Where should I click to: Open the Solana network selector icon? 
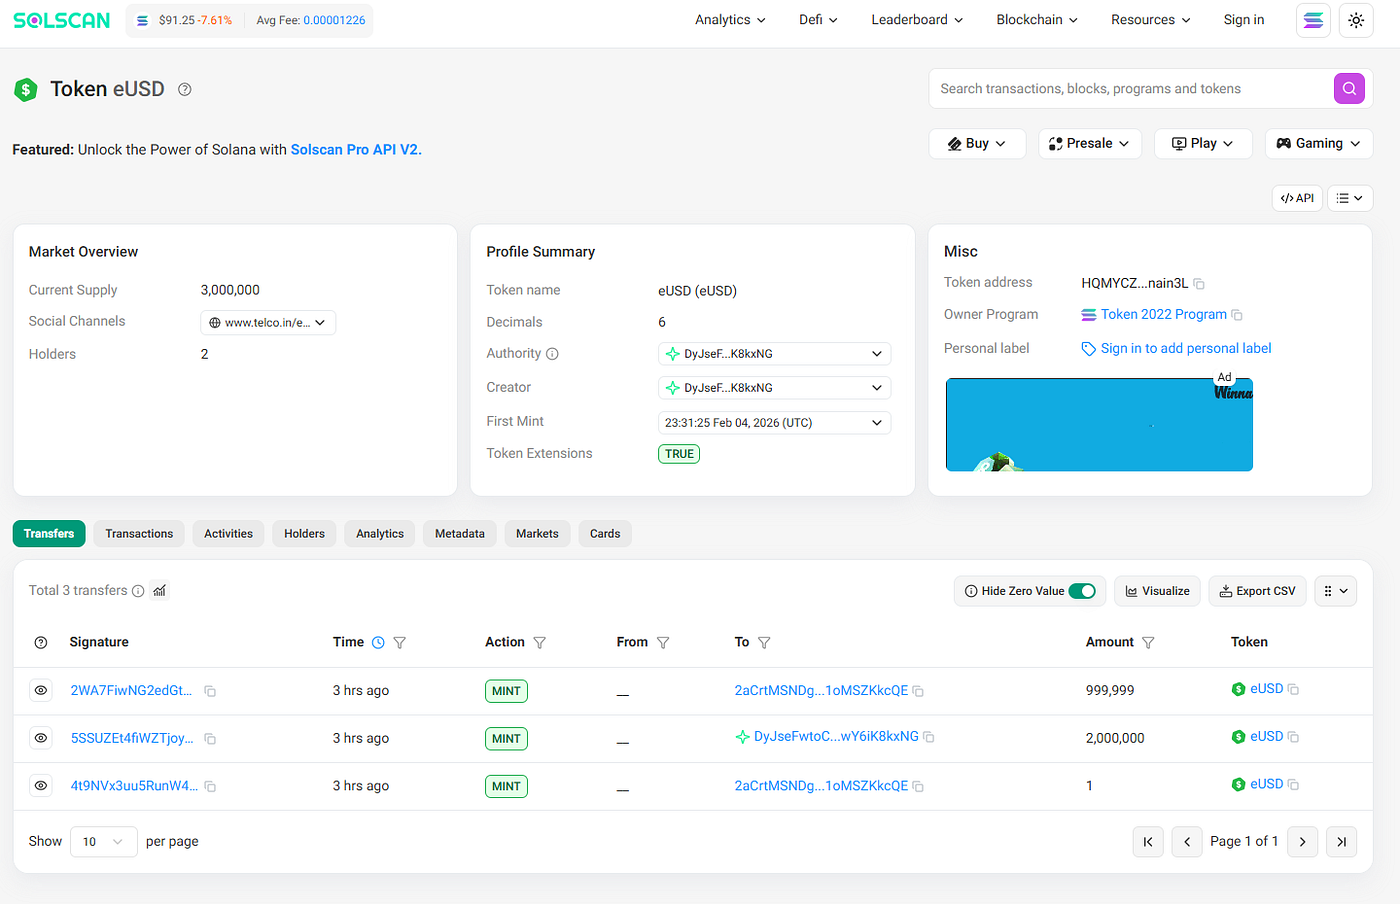[x=1313, y=20]
